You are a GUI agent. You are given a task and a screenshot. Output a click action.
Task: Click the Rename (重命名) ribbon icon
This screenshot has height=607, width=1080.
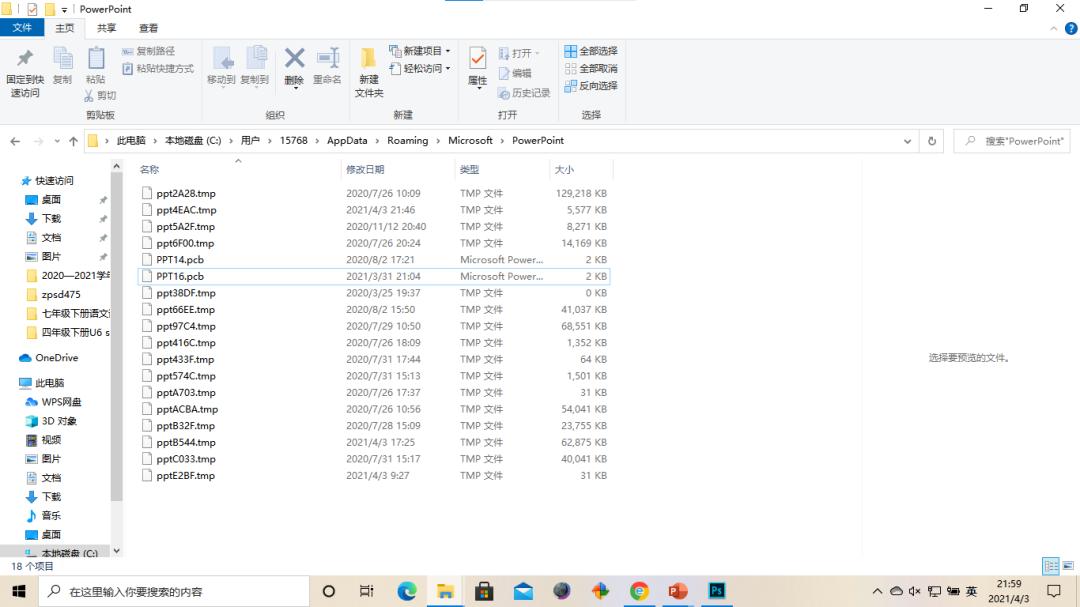[x=327, y=64]
